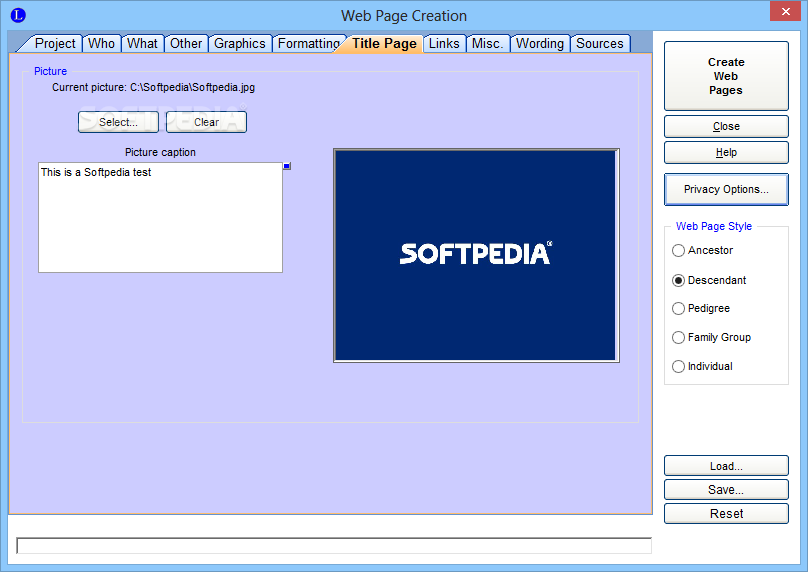The height and width of the screenshot is (572, 808).
Task: Switch to the Project tab
Action: click(55, 43)
